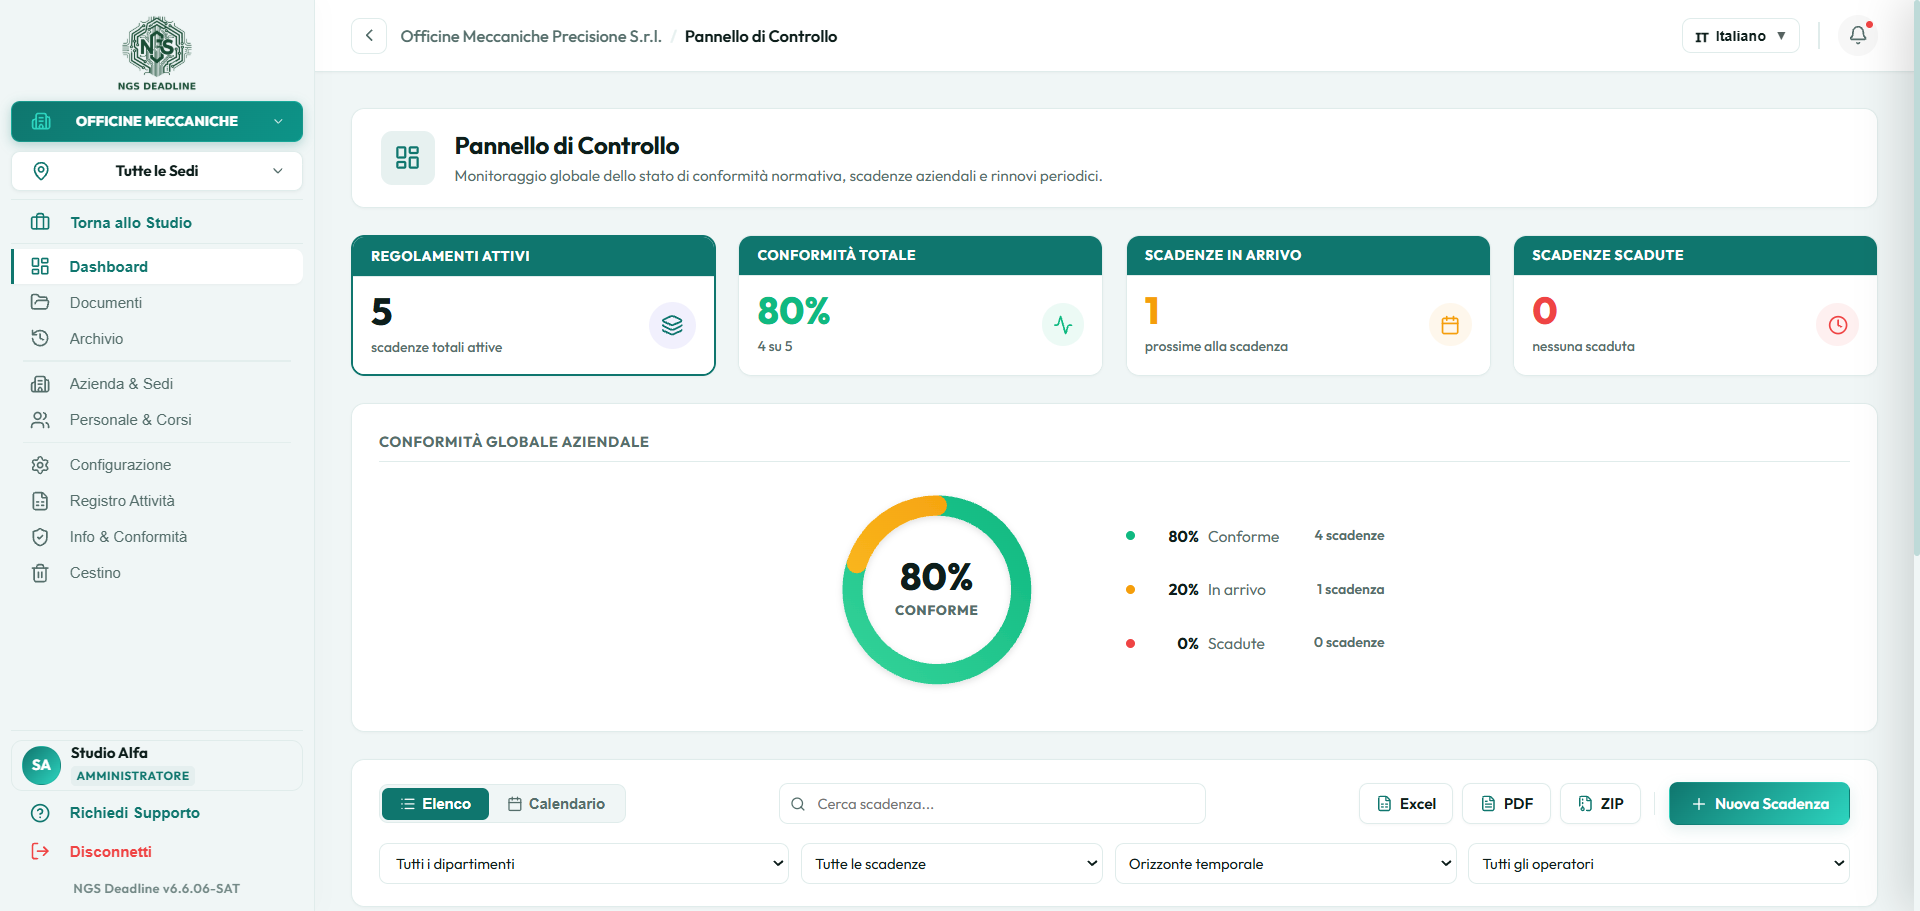Click the Pannello di Controllo grid icon

[407, 158]
